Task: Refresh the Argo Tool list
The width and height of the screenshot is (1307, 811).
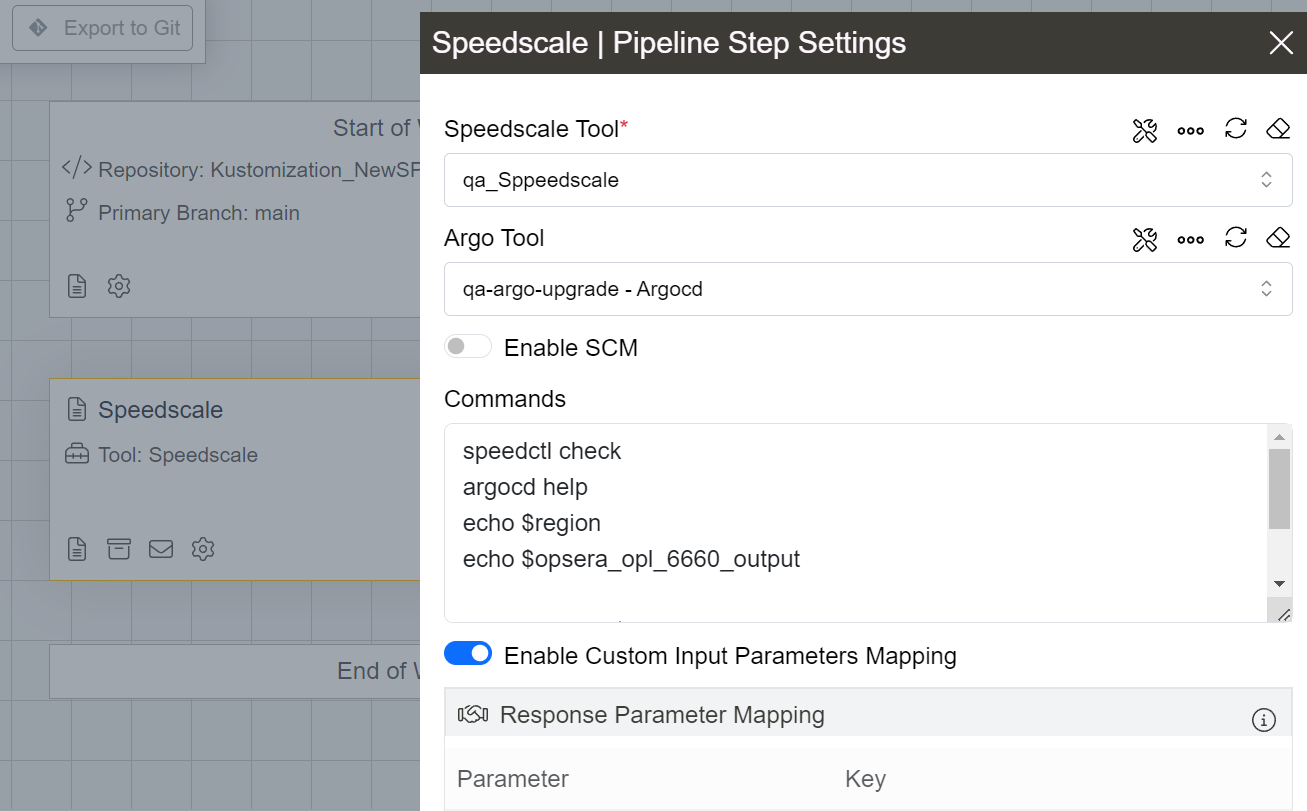Action: 1236,238
